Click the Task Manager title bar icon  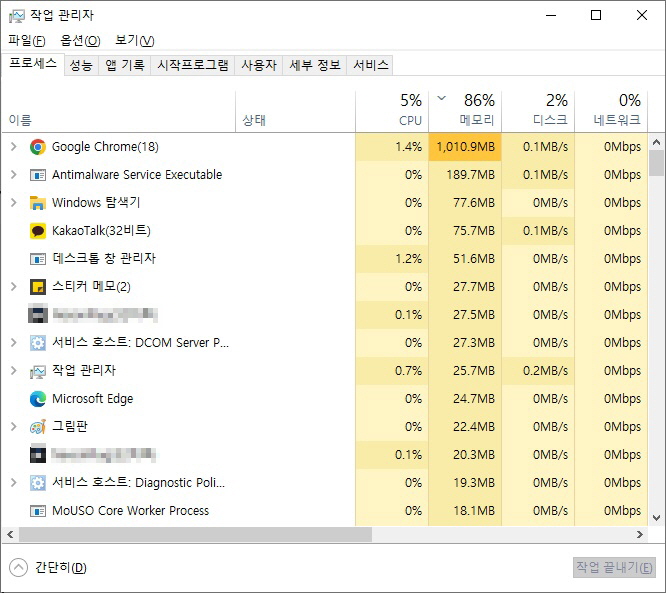point(17,16)
